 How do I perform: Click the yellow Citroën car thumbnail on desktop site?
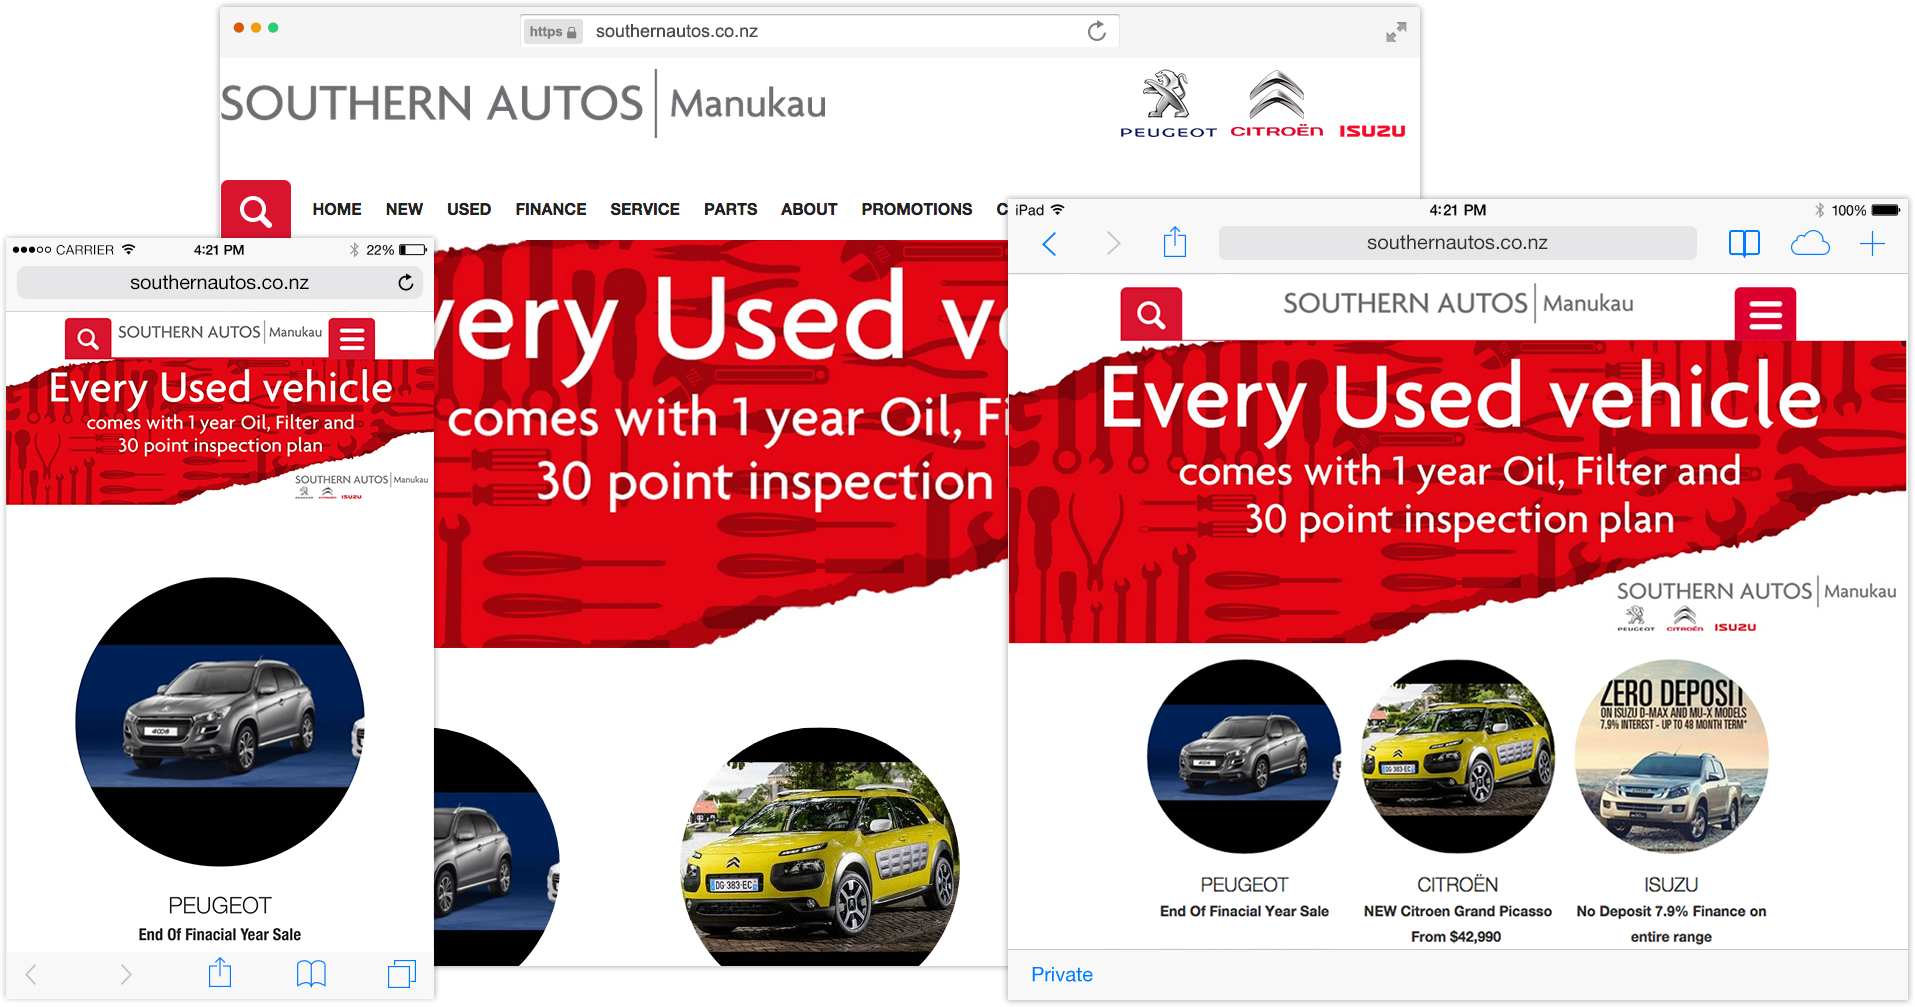820,847
